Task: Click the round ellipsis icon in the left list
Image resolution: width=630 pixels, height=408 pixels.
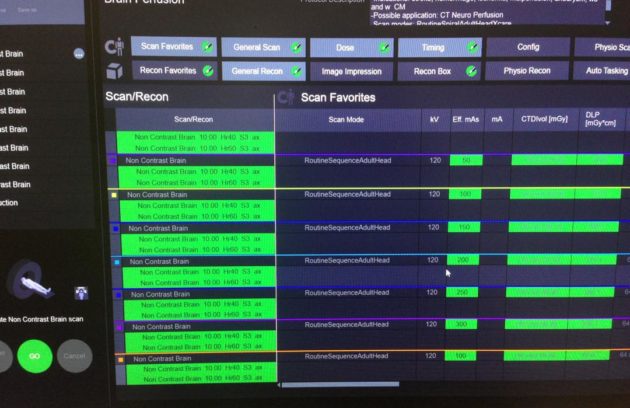Action: (x=79, y=53)
